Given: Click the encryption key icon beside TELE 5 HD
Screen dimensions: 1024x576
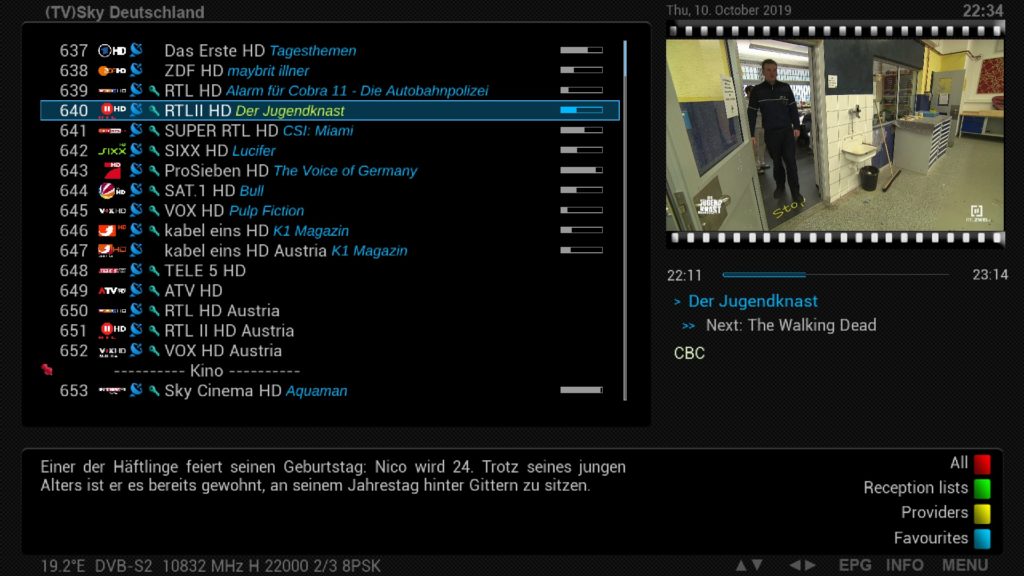Looking at the screenshot, I should [153, 270].
